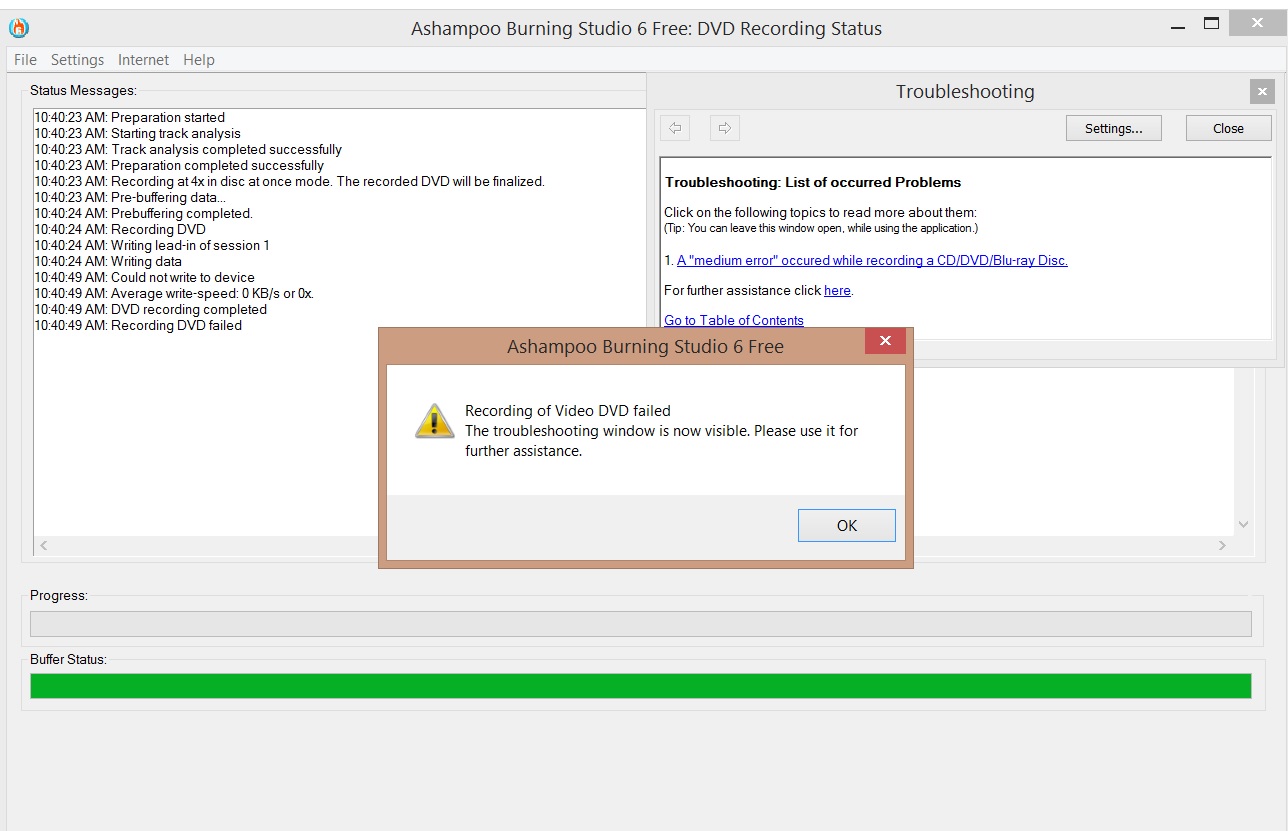The height and width of the screenshot is (831, 1288).
Task: Select 'Track analysis completed successfully' line
Action: [189, 149]
